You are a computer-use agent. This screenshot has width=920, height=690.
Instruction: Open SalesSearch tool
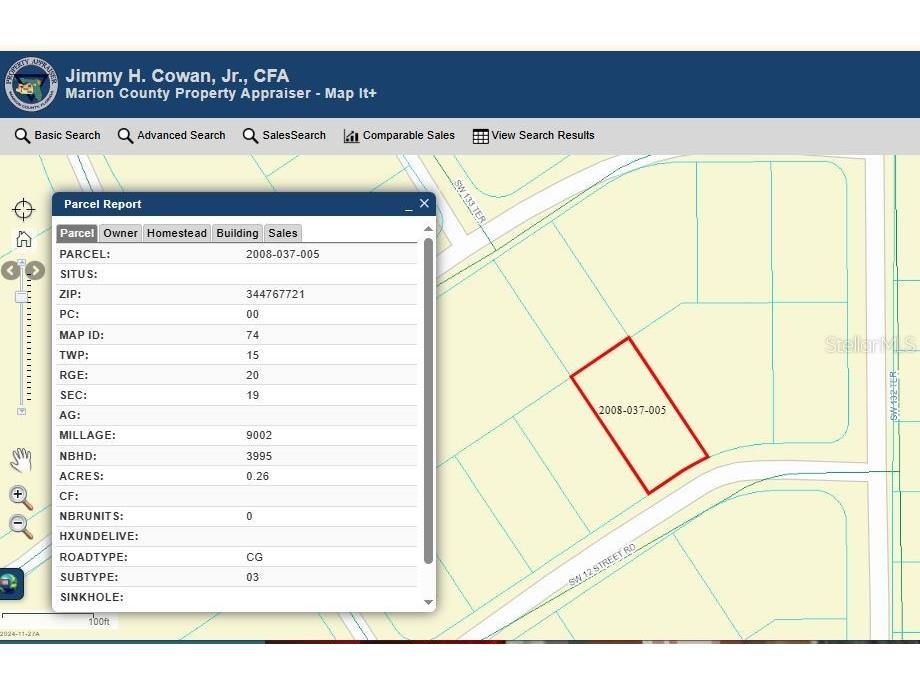point(285,136)
